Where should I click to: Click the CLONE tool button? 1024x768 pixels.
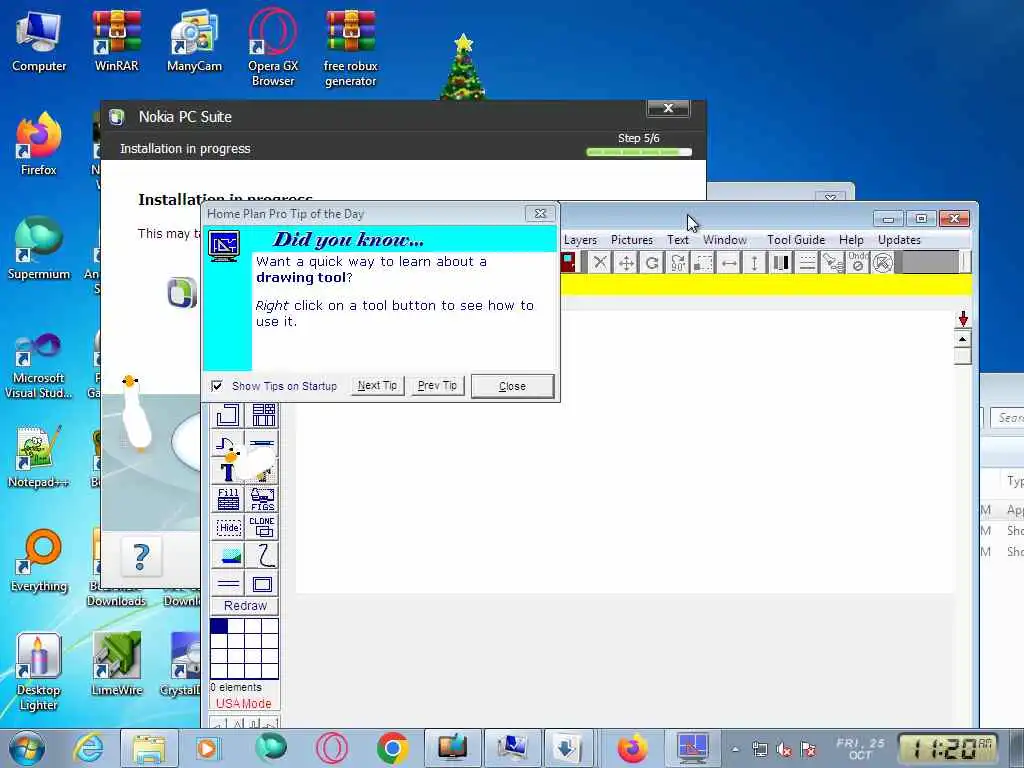[263, 527]
